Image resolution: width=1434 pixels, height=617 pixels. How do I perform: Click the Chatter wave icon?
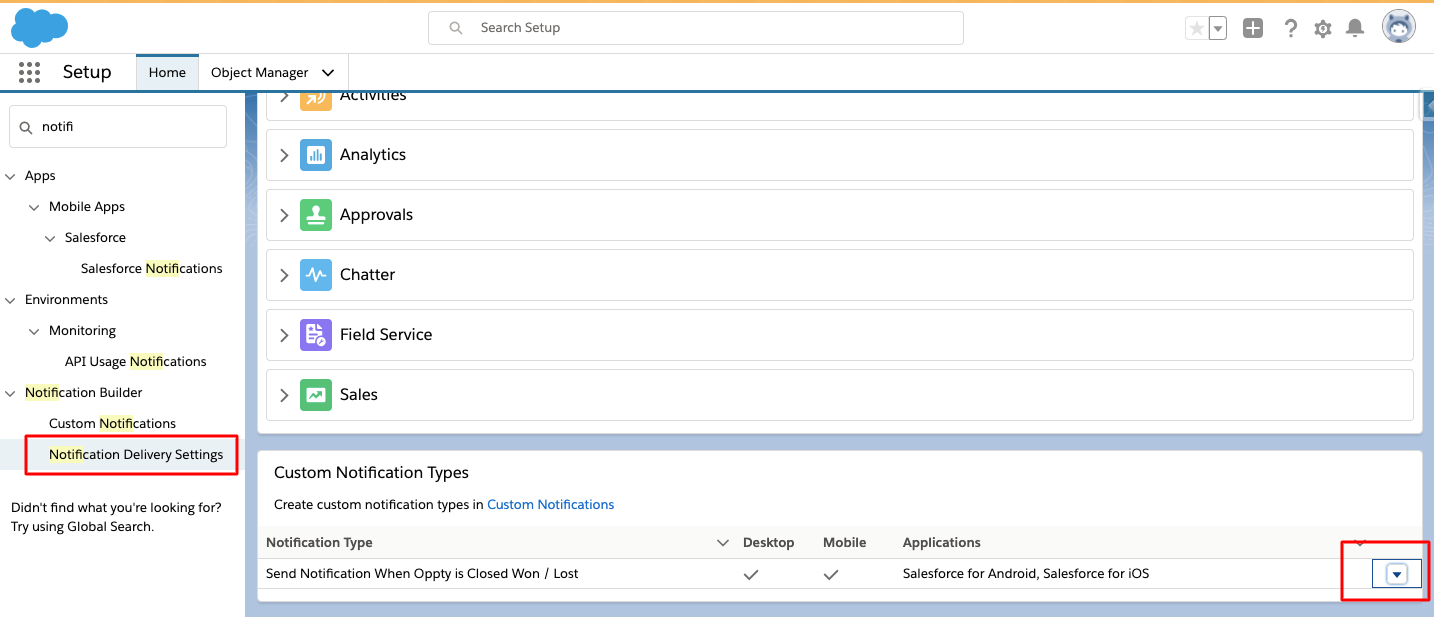click(x=315, y=274)
